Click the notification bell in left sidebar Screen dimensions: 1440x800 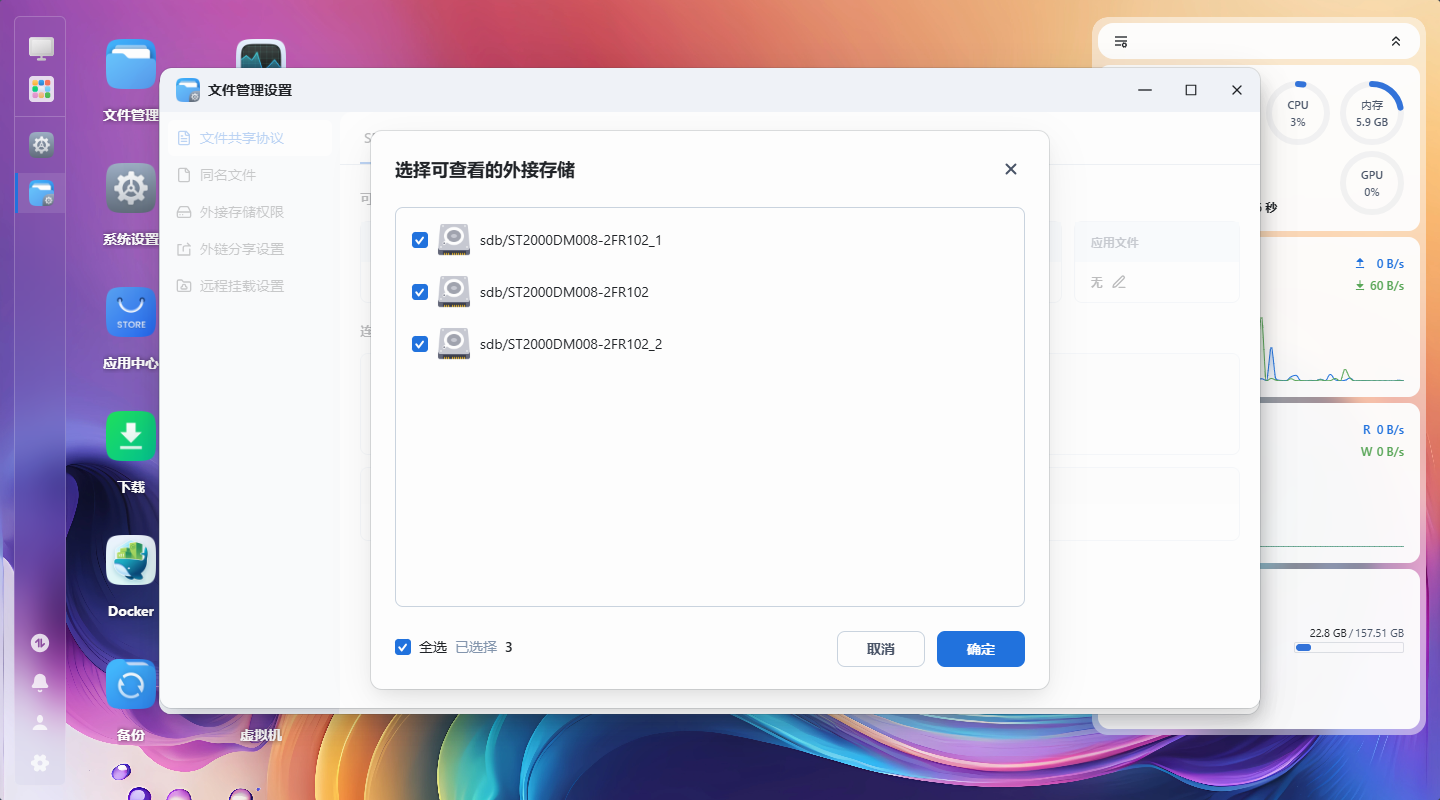coord(40,683)
